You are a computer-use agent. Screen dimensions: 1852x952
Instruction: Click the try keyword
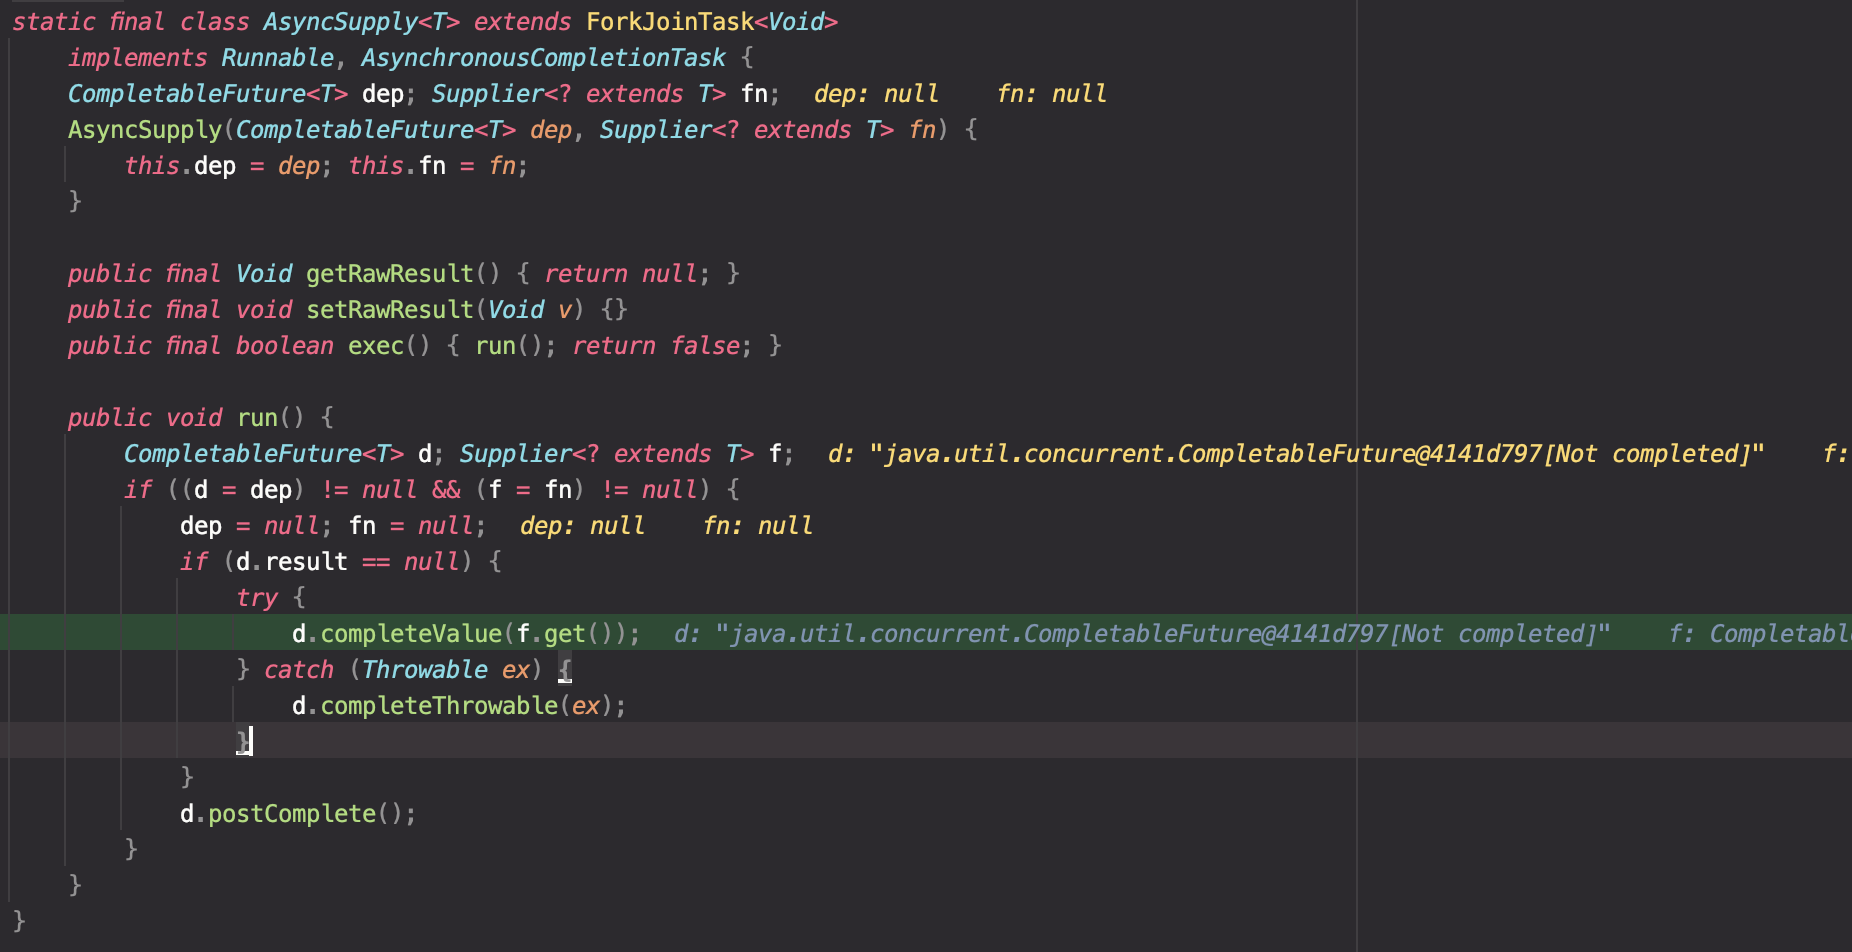(x=257, y=598)
